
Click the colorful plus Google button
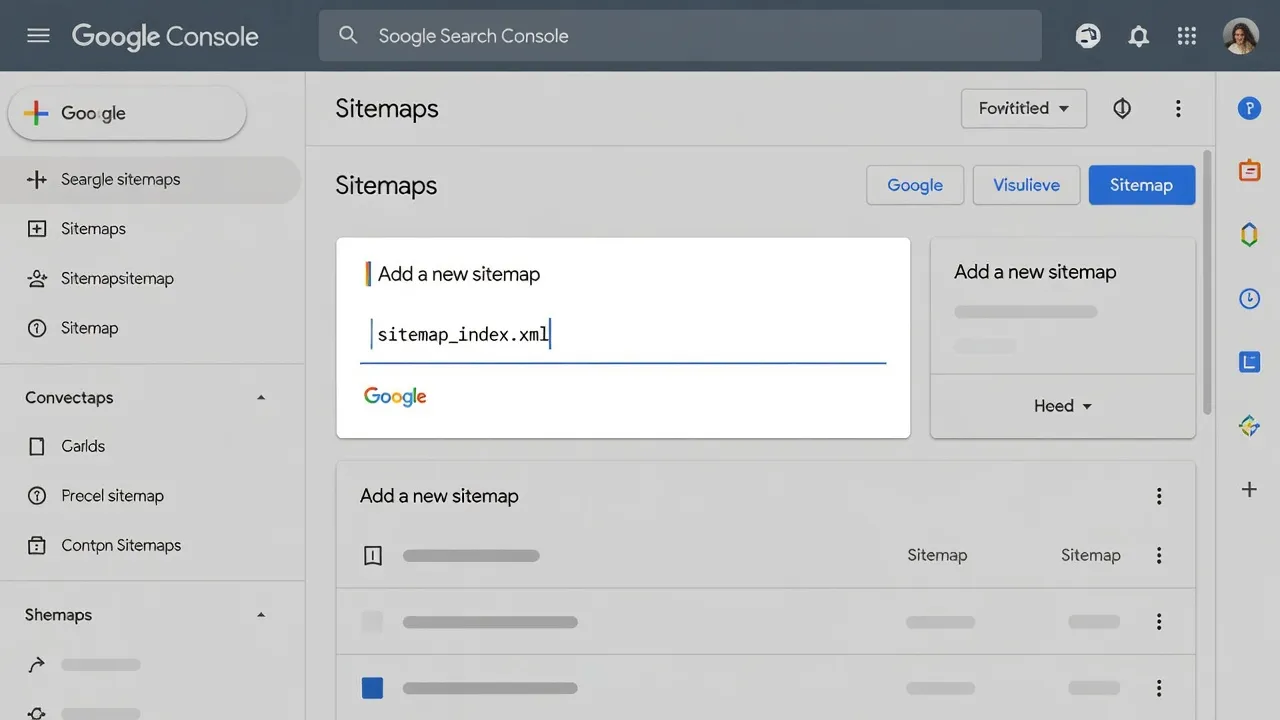point(127,113)
